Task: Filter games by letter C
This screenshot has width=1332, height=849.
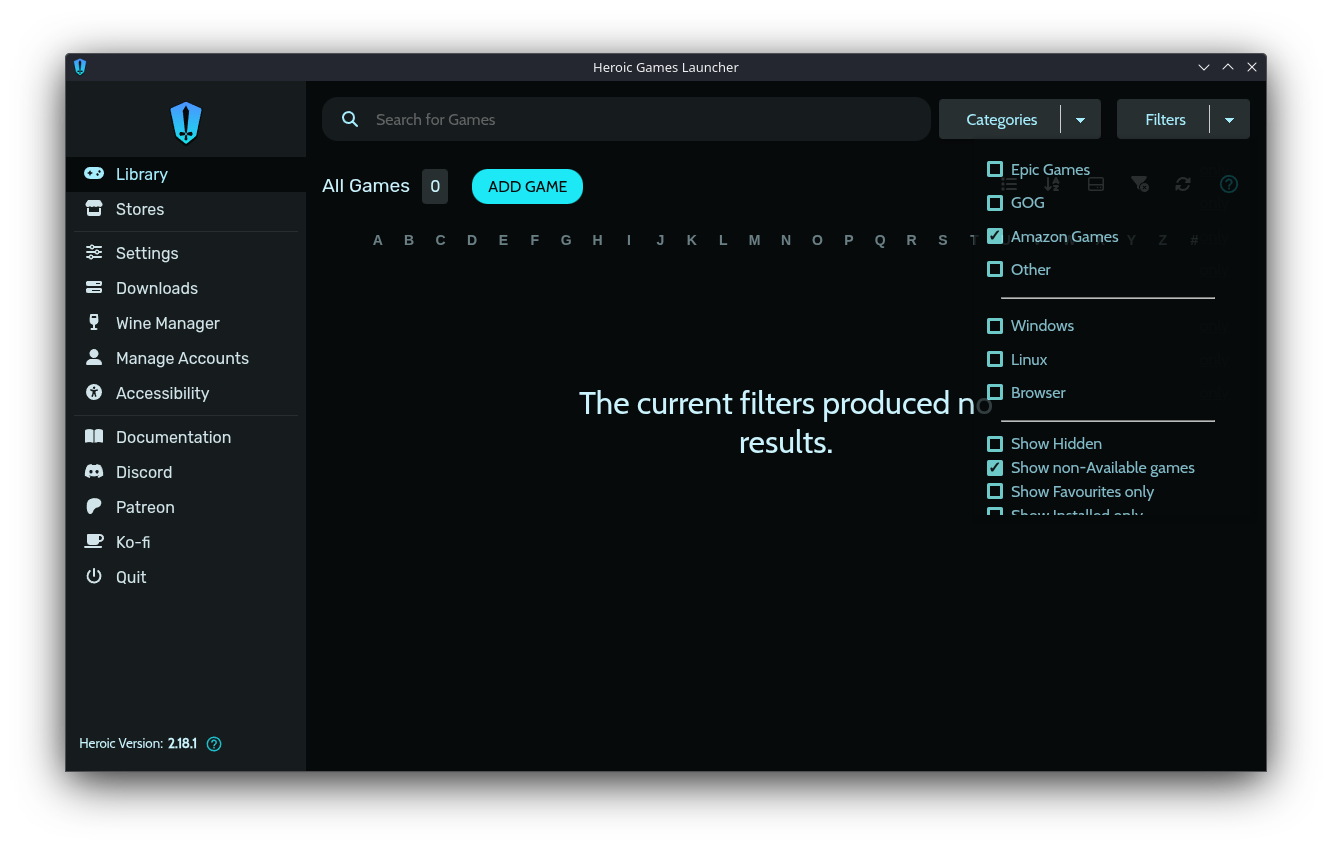Action: [440, 240]
